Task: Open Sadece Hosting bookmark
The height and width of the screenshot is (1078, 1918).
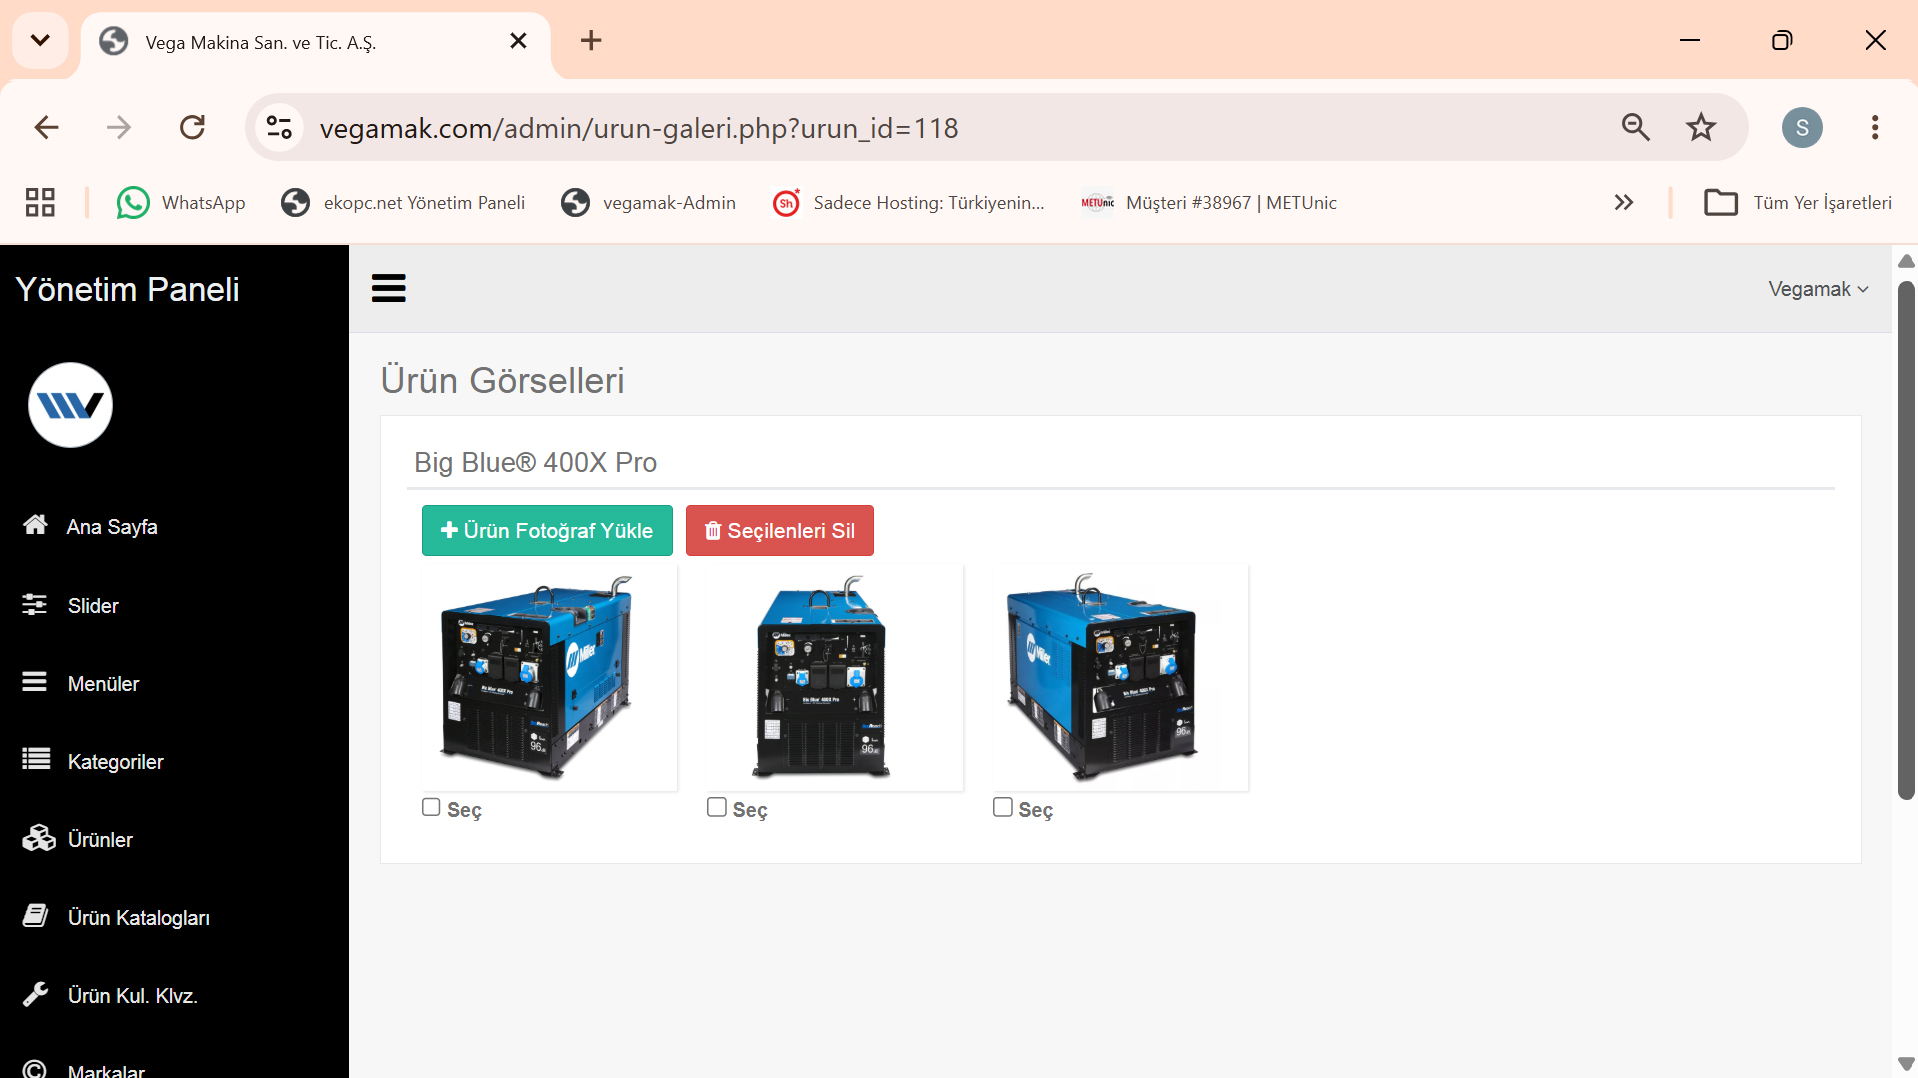Action: (x=909, y=203)
